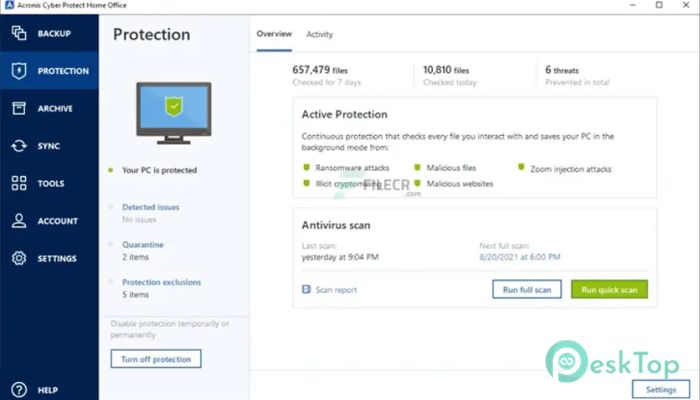The image size is (700, 400).
Task: Switch to the Activity tab
Action: pyautogui.click(x=320, y=34)
